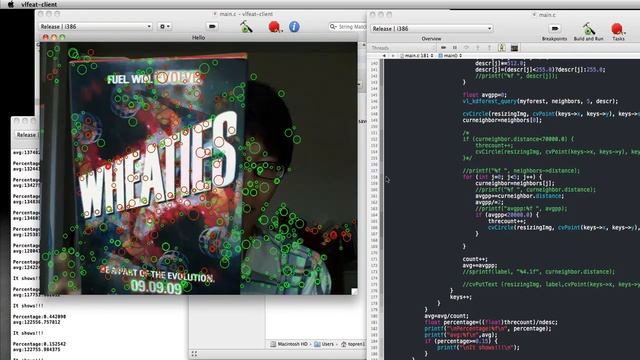The image size is (640, 360).
Task: Click the four-square icon at window bottom left
Action: coord(194,354)
